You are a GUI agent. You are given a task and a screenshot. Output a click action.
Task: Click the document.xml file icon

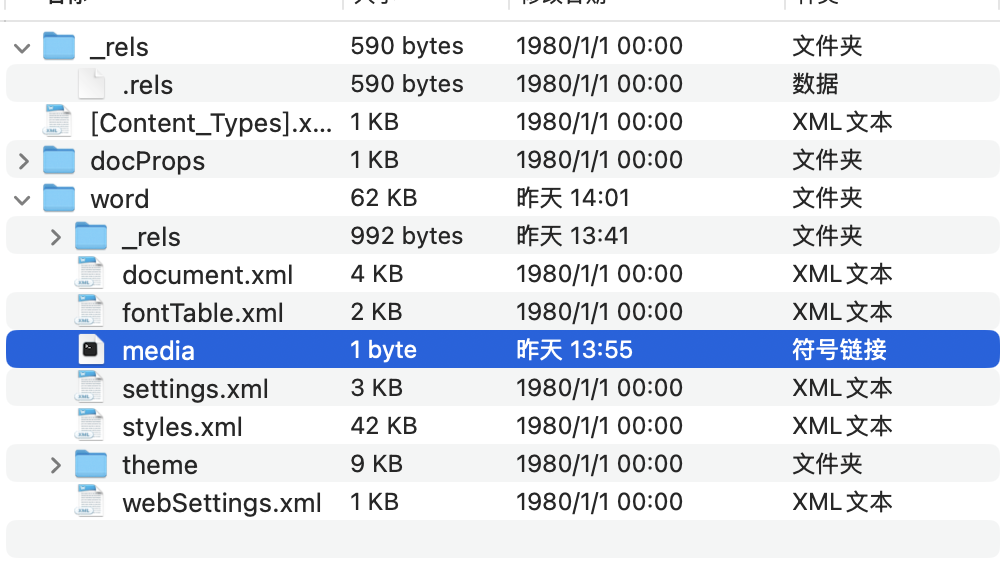pos(91,273)
